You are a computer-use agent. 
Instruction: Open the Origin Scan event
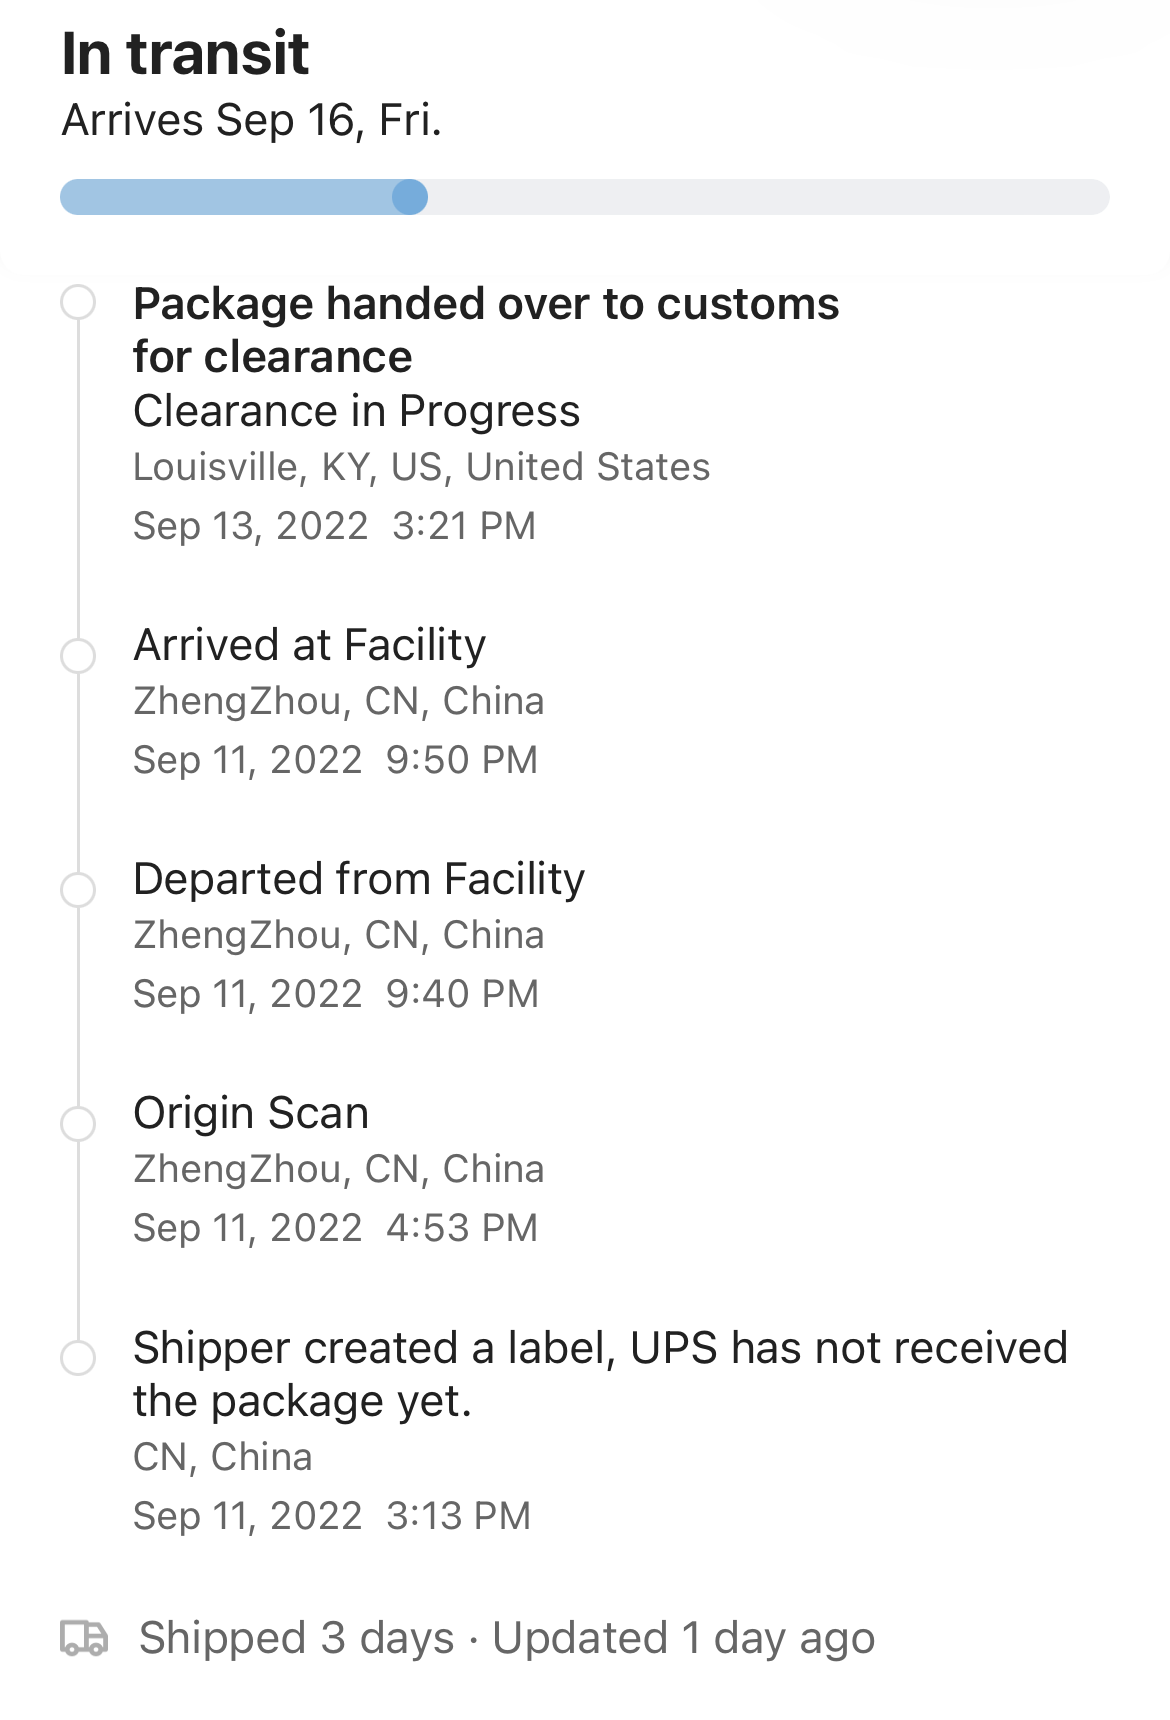click(251, 1113)
